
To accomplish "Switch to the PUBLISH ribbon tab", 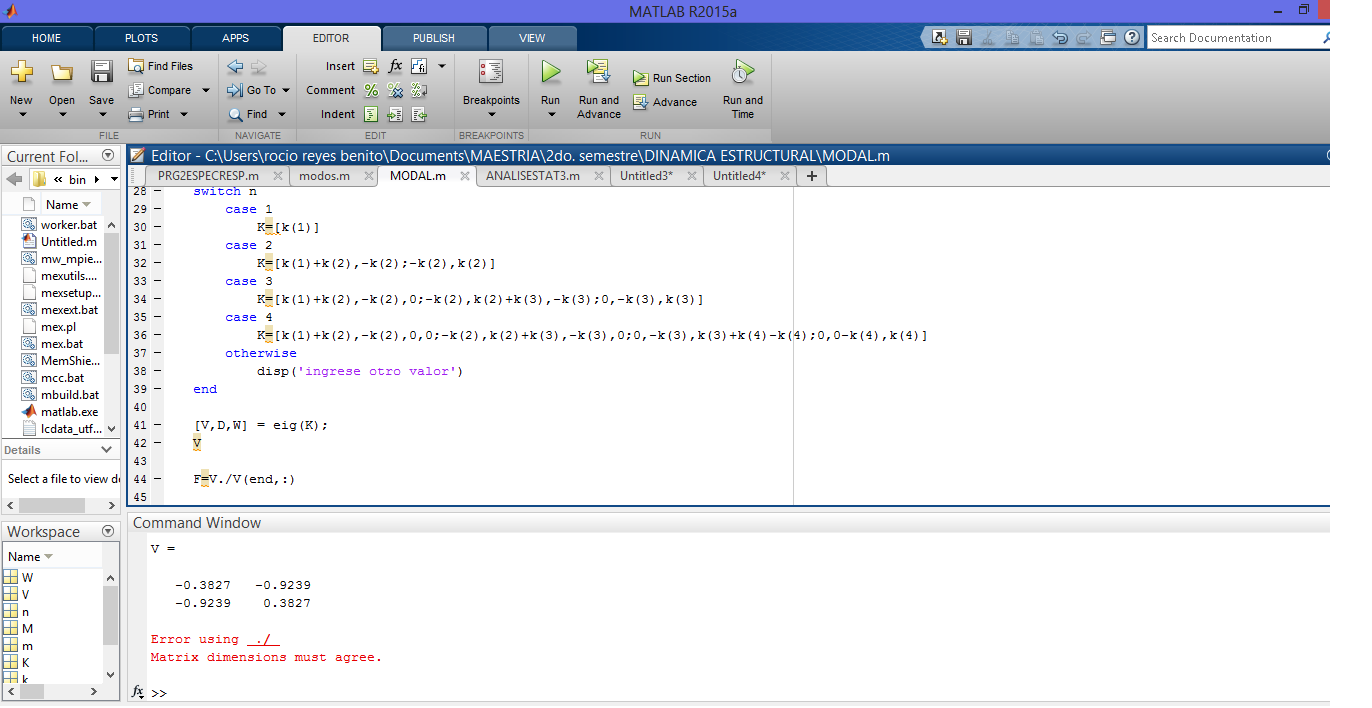I will (434, 38).
